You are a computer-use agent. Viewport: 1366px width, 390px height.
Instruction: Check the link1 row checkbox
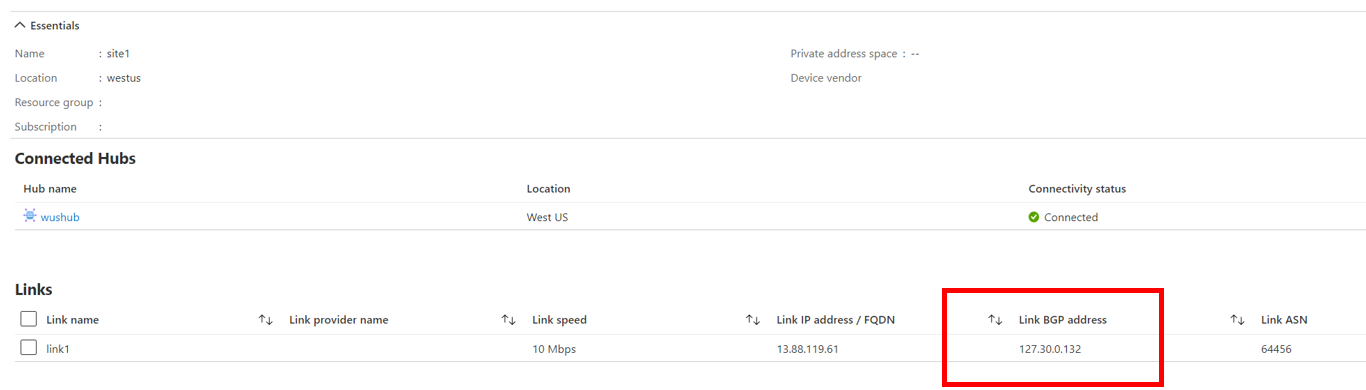(29, 348)
